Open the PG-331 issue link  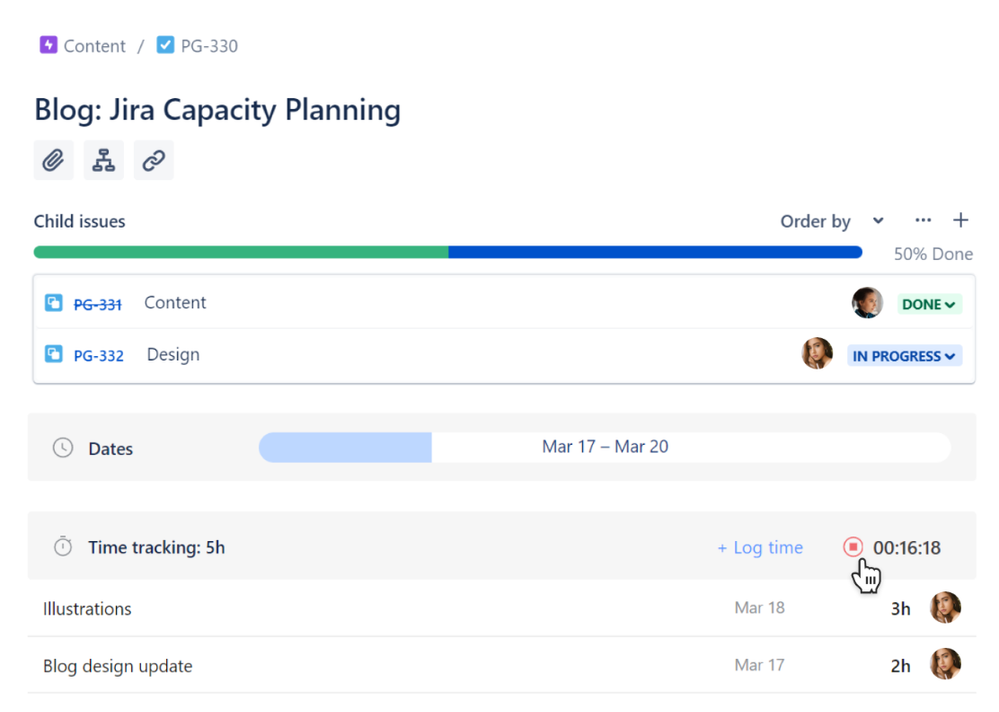[97, 304]
